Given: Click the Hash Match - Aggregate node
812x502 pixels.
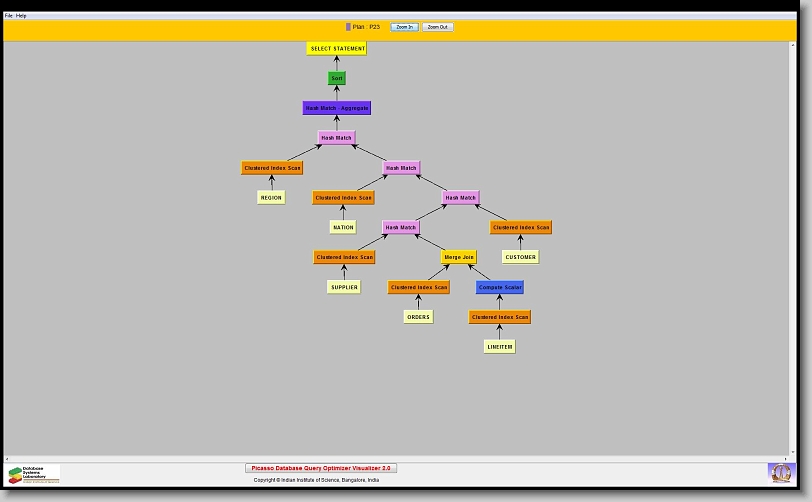Looking at the screenshot, I should tap(337, 108).
